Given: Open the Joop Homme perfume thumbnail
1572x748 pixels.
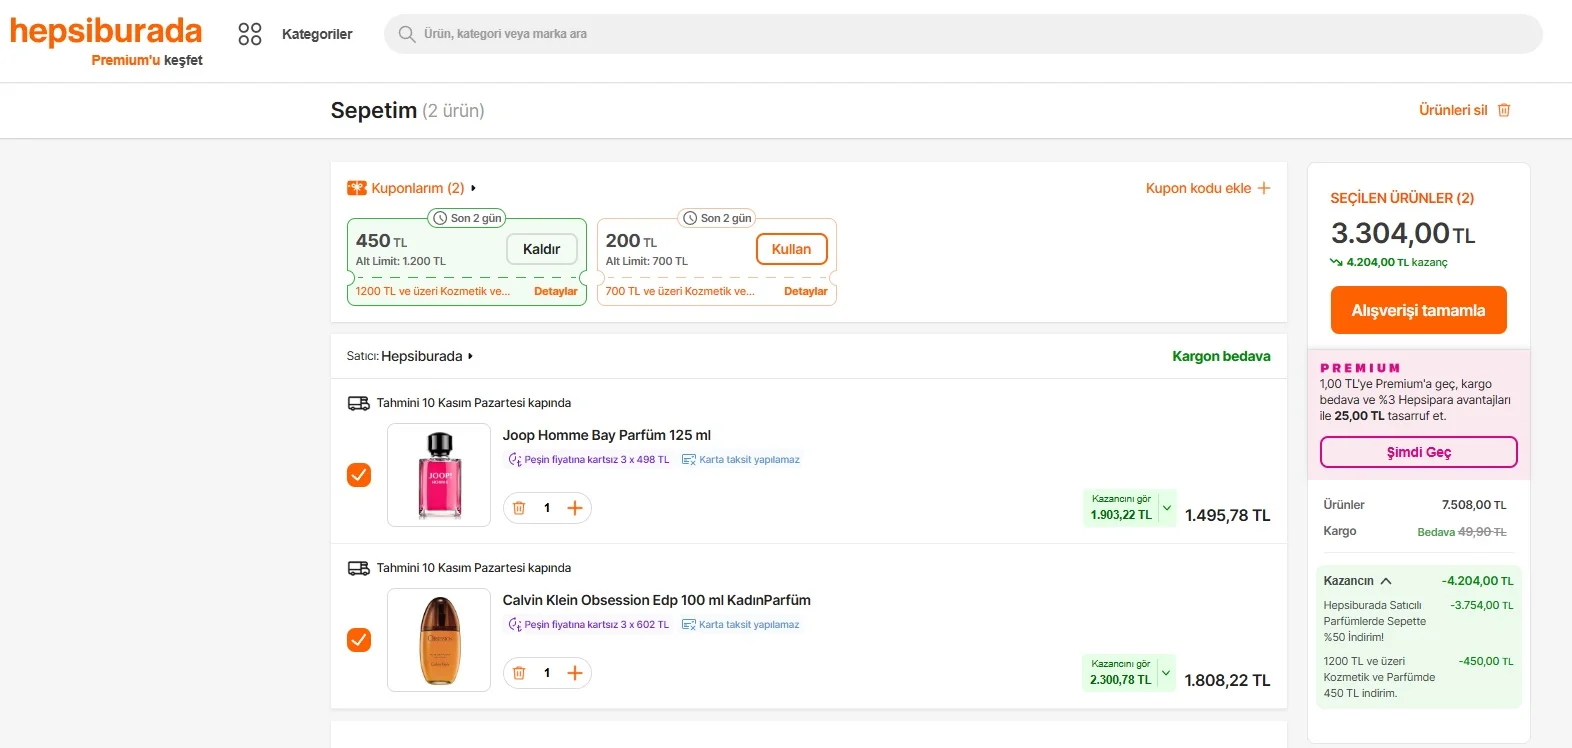Looking at the screenshot, I should (439, 475).
